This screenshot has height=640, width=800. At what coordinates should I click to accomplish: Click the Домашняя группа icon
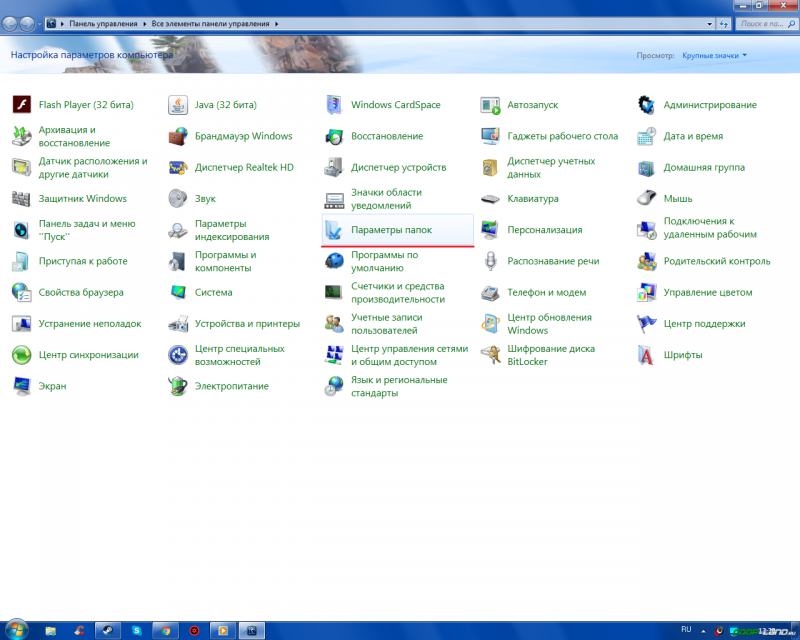[646, 167]
